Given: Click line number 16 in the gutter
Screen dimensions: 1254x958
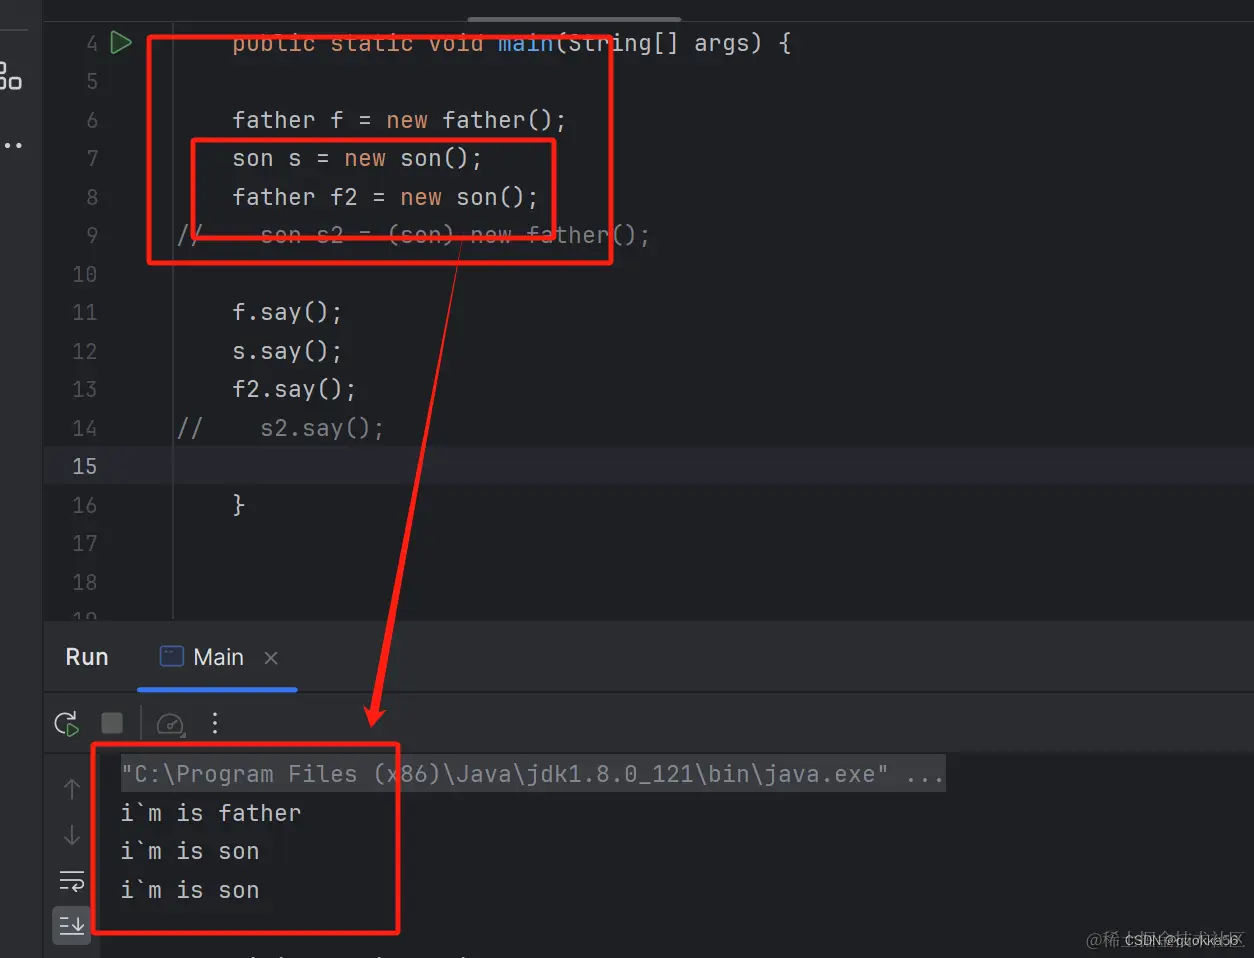Looking at the screenshot, I should click(x=85, y=505).
